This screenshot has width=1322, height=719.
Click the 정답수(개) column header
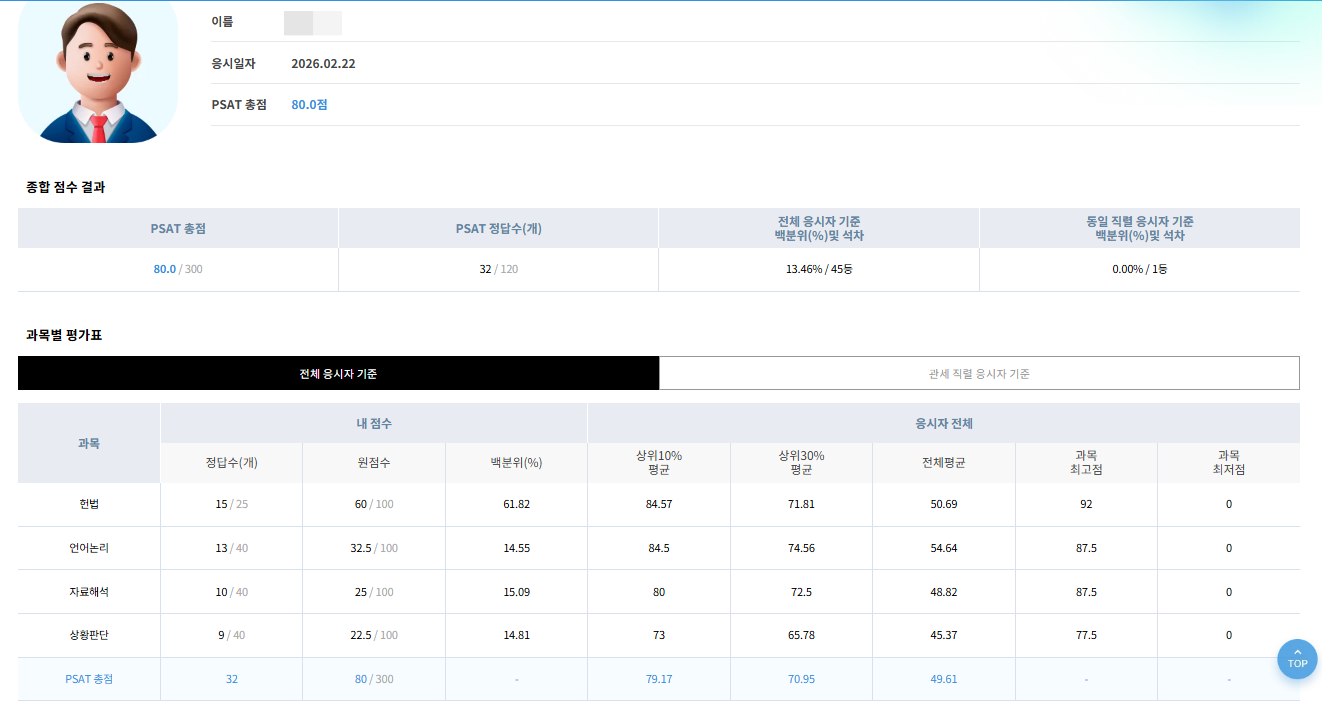click(x=231, y=463)
